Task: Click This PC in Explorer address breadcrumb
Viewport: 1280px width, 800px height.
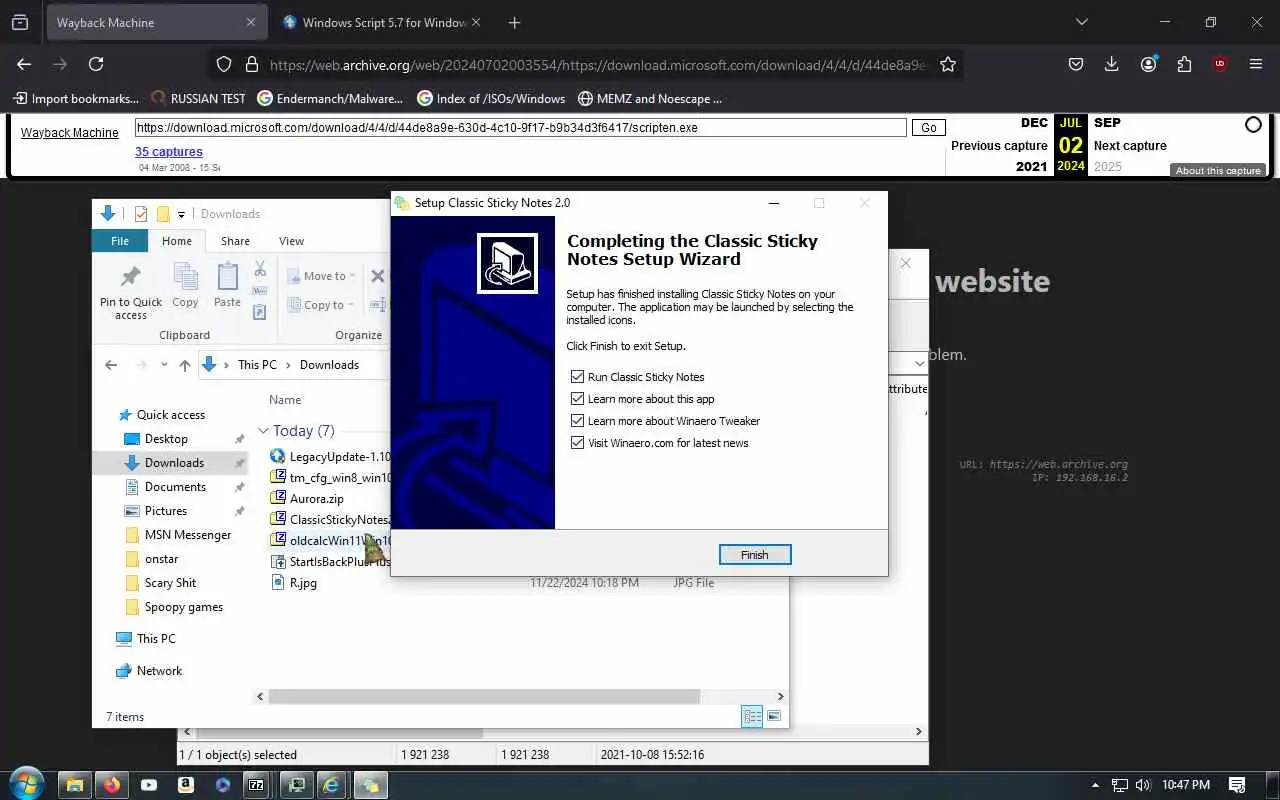Action: [257, 365]
